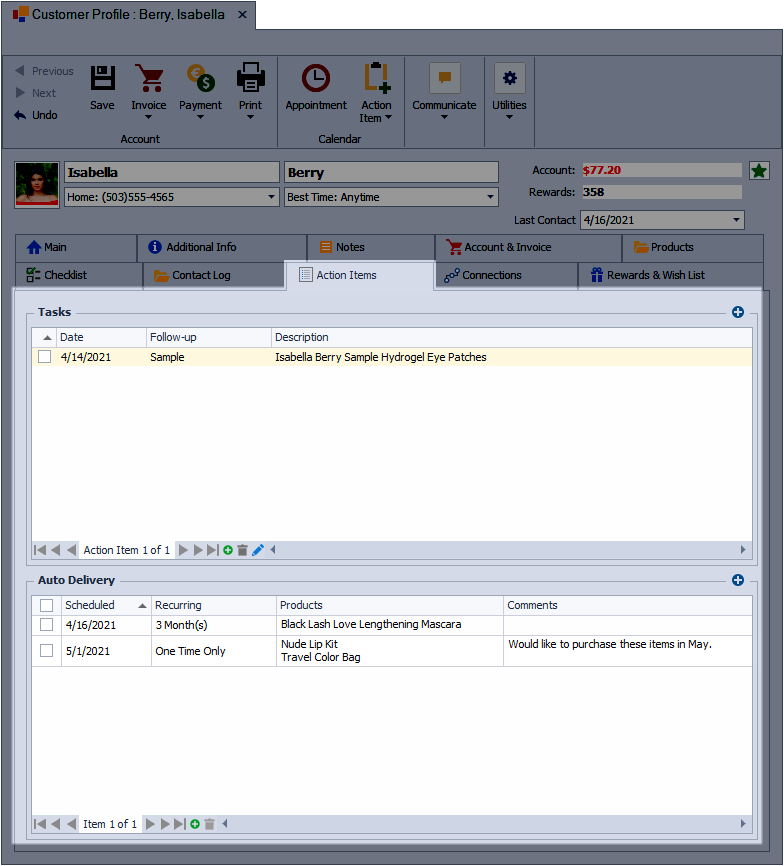The image size is (784, 866).
Task: Select the 5/1/2021 auto delivery checkbox
Action: pyautogui.click(x=46, y=651)
